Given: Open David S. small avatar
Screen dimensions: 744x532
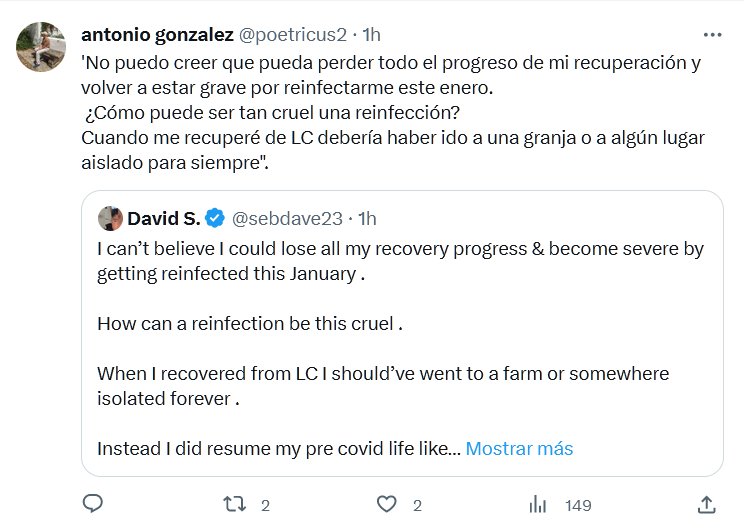Looking at the screenshot, I should pos(110,218).
